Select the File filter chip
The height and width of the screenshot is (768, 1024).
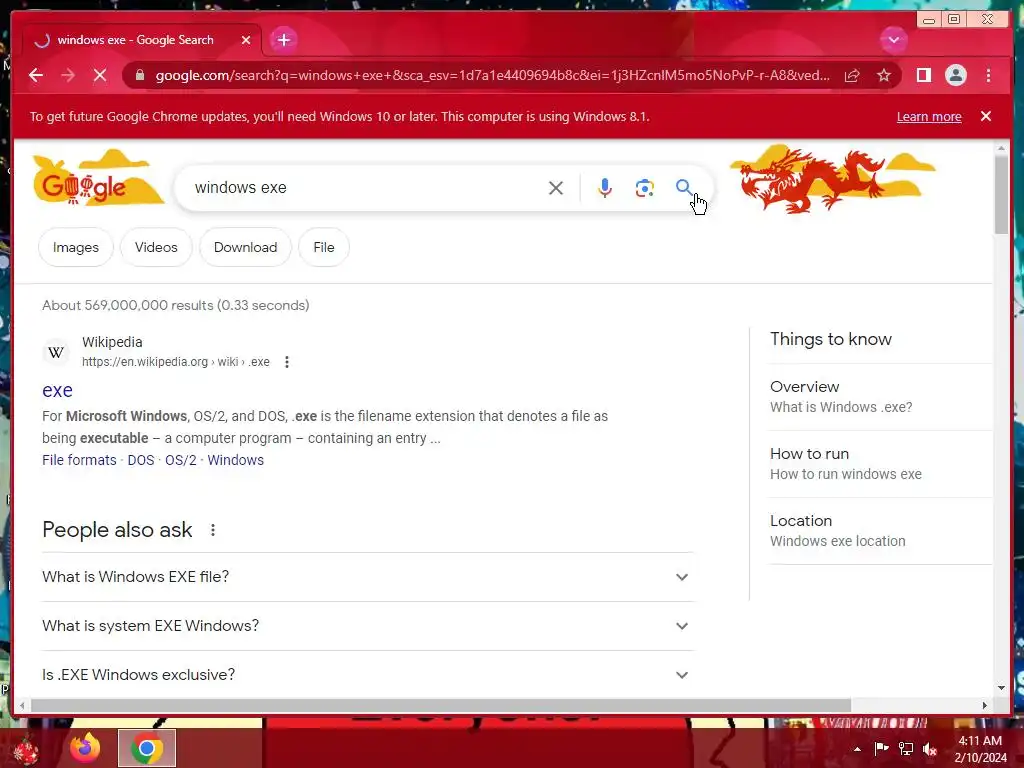point(324,248)
